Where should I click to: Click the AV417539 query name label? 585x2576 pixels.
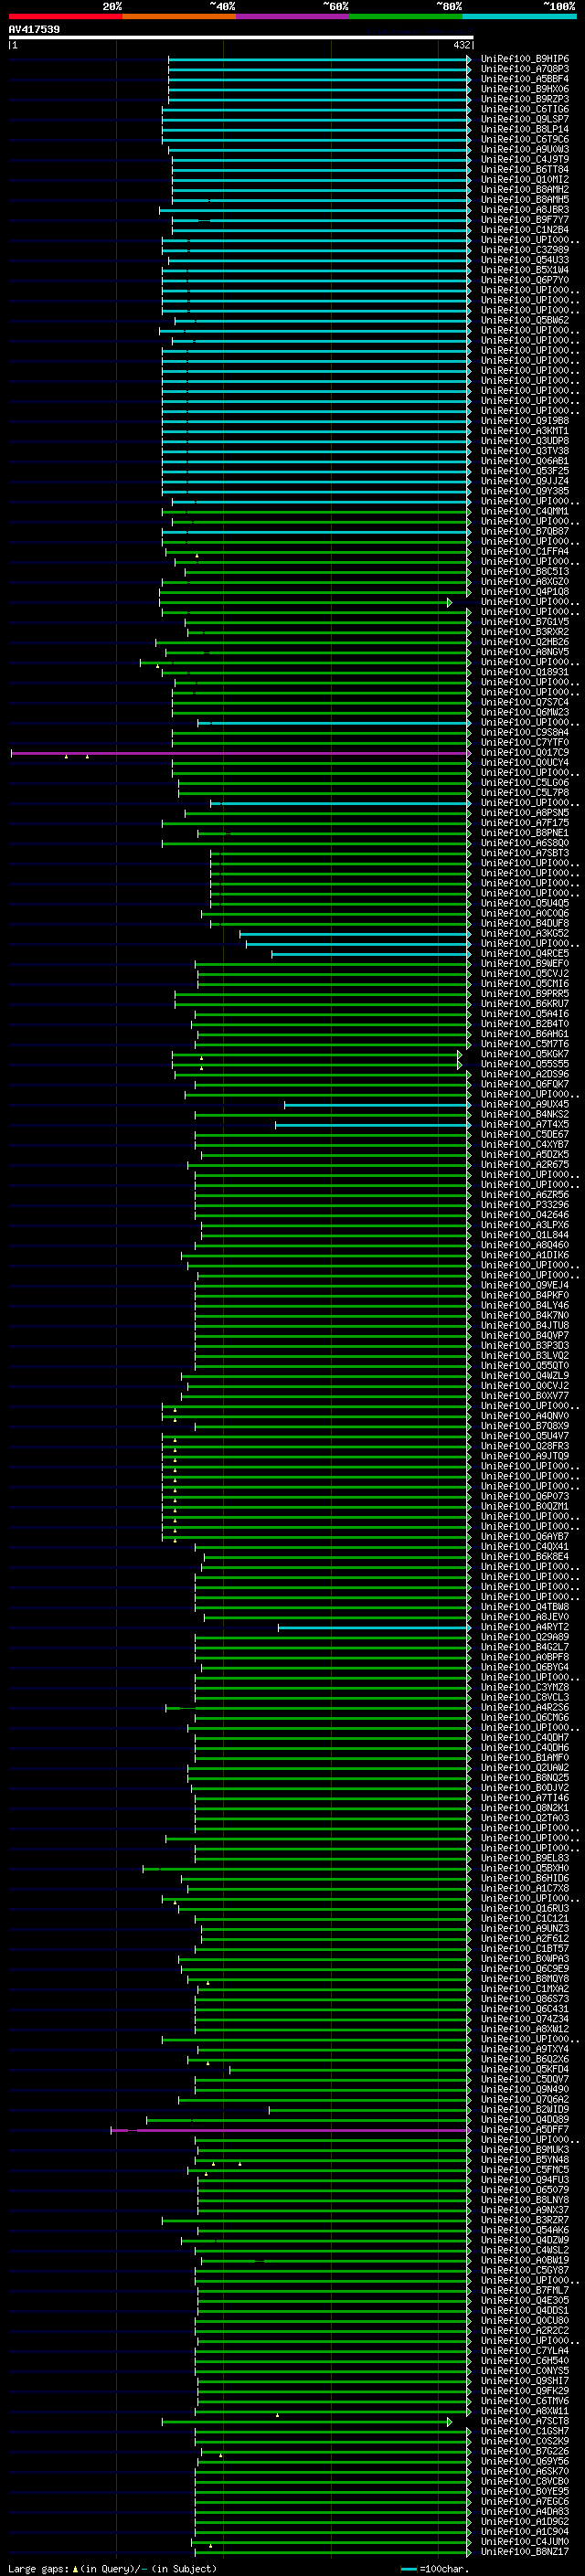click(34, 29)
